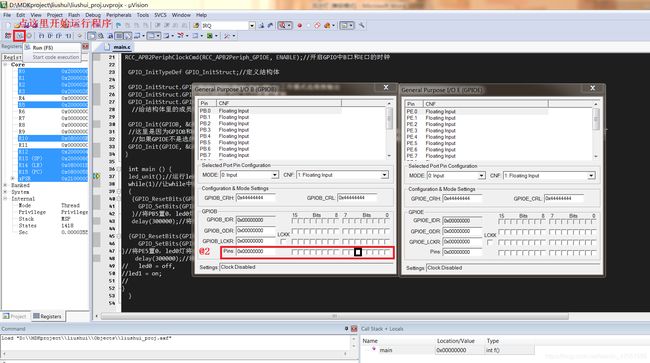Image resolution: width=650 pixels, height=363 pixels.
Task: Expand the System register group
Action: [x=5, y=192]
